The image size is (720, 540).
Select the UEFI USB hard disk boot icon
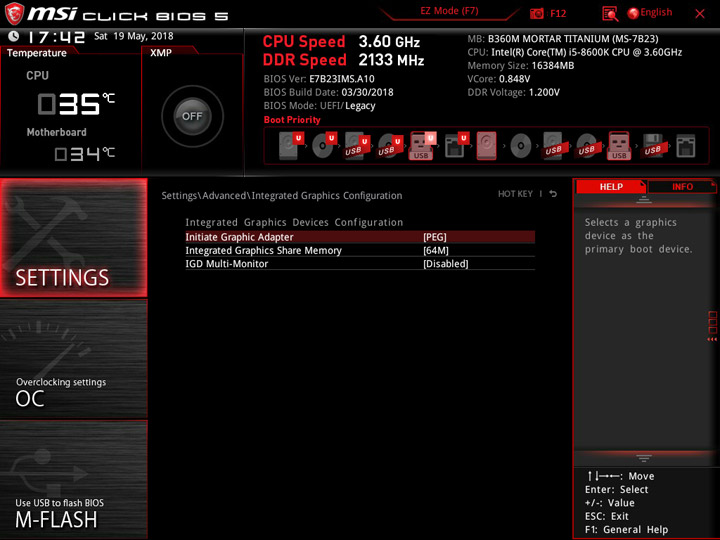click(x=357, y=146)
